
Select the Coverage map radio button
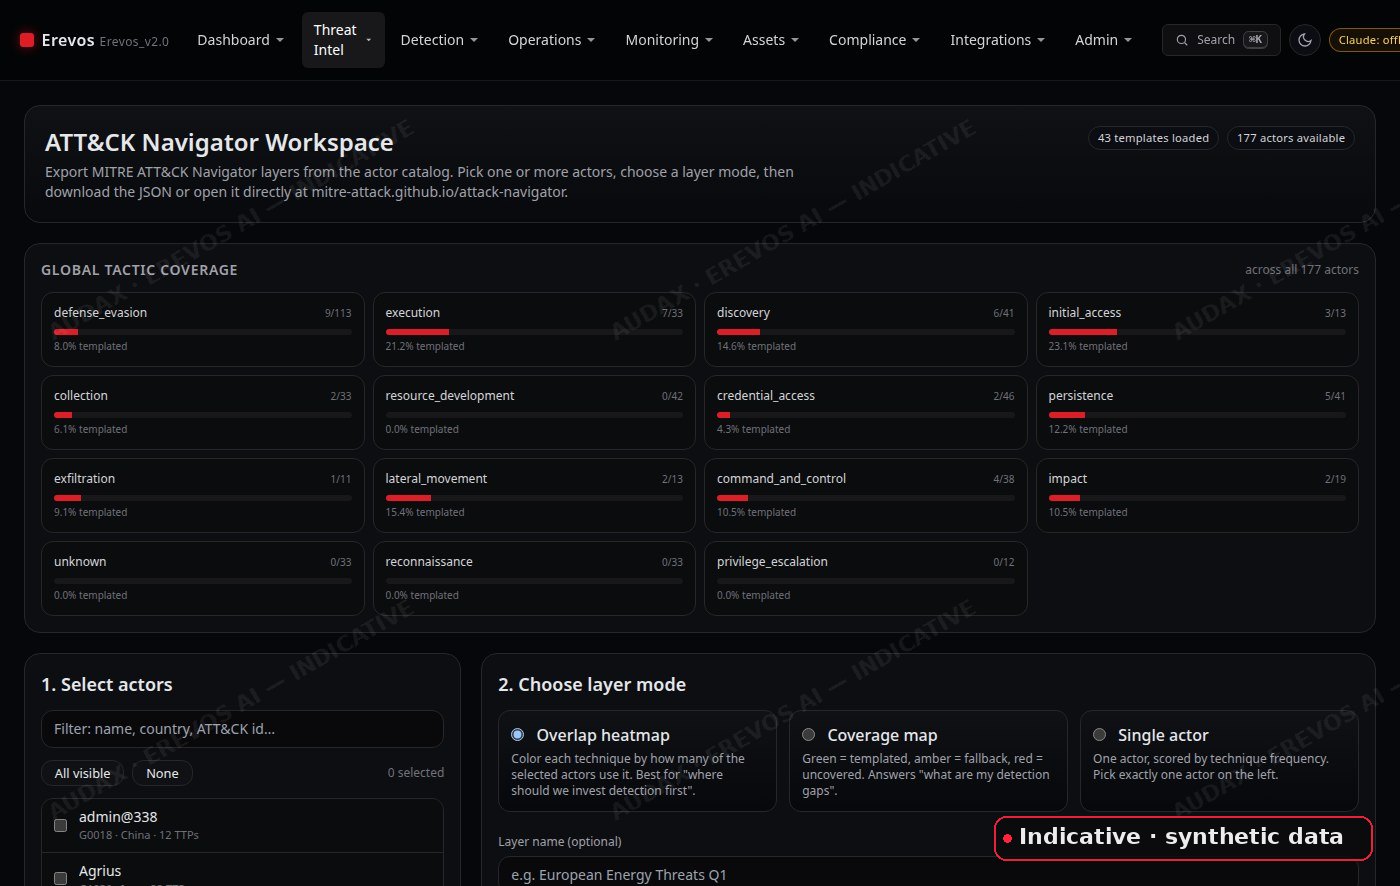click(x=808, y=735)
